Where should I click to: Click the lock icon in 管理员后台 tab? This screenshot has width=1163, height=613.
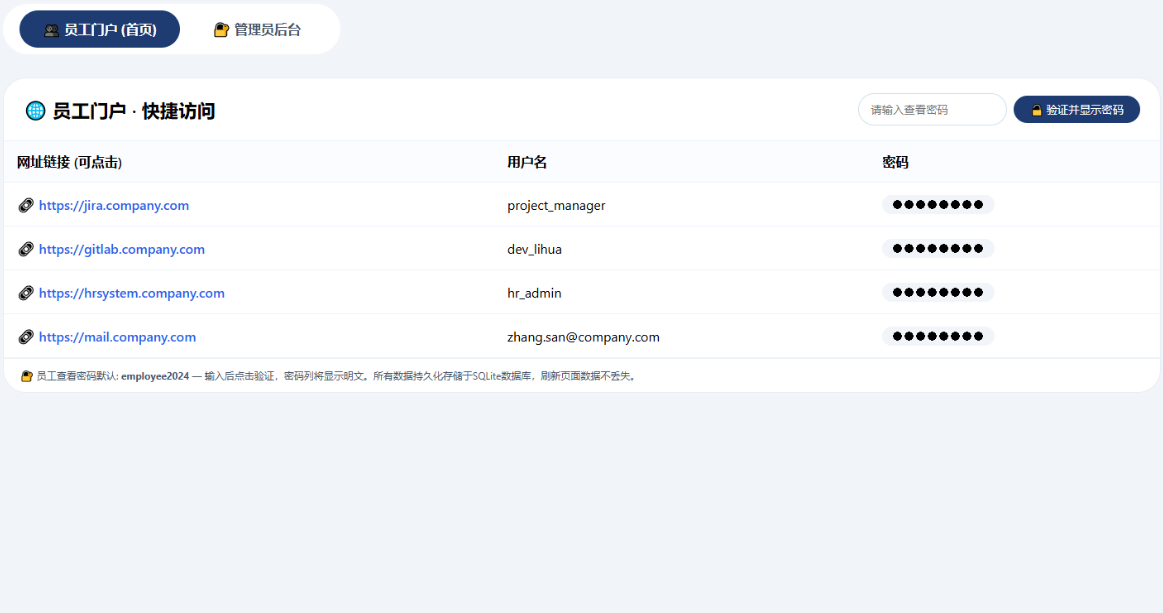(x=222, y=30)
